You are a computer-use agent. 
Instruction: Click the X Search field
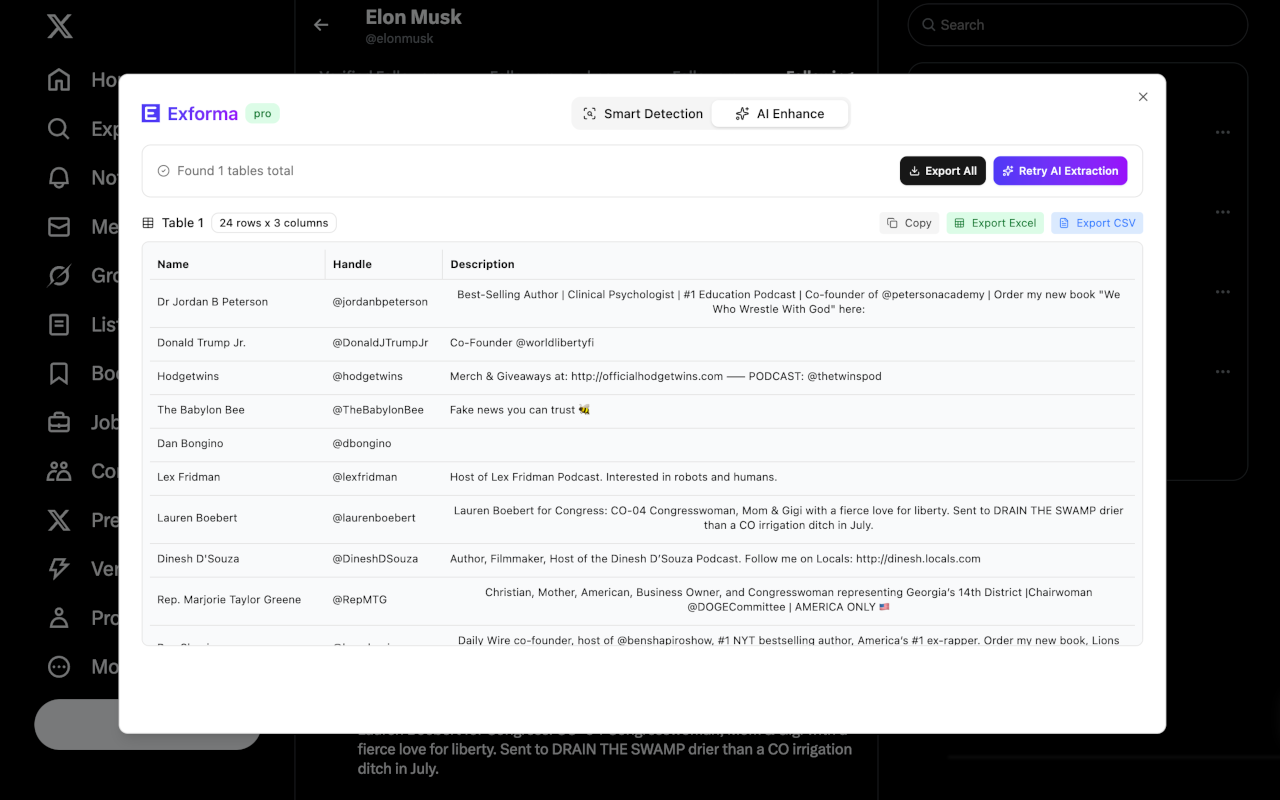pos(1077,25)
